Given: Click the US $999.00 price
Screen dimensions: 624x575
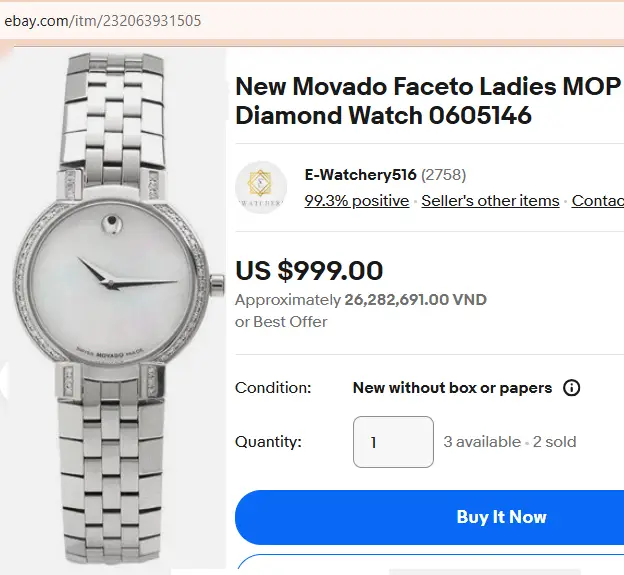Looking at the screenshot, I should point(309,270).
